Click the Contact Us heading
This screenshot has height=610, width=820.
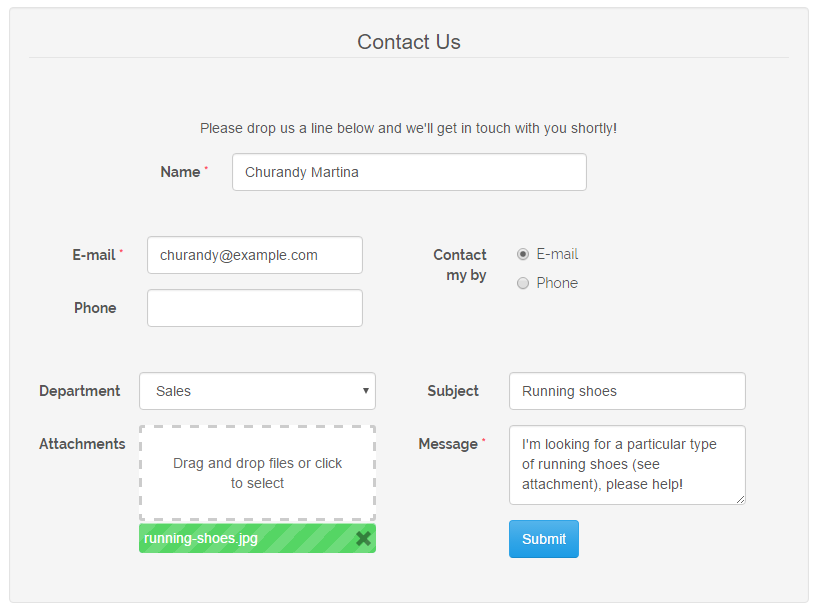(408, 42)
